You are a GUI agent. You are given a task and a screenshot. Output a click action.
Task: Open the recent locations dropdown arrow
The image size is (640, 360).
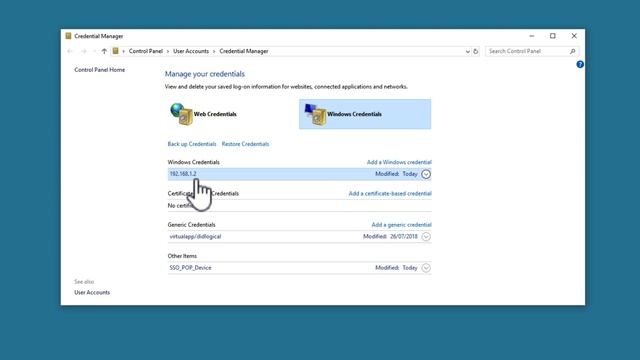pos(94,51)
